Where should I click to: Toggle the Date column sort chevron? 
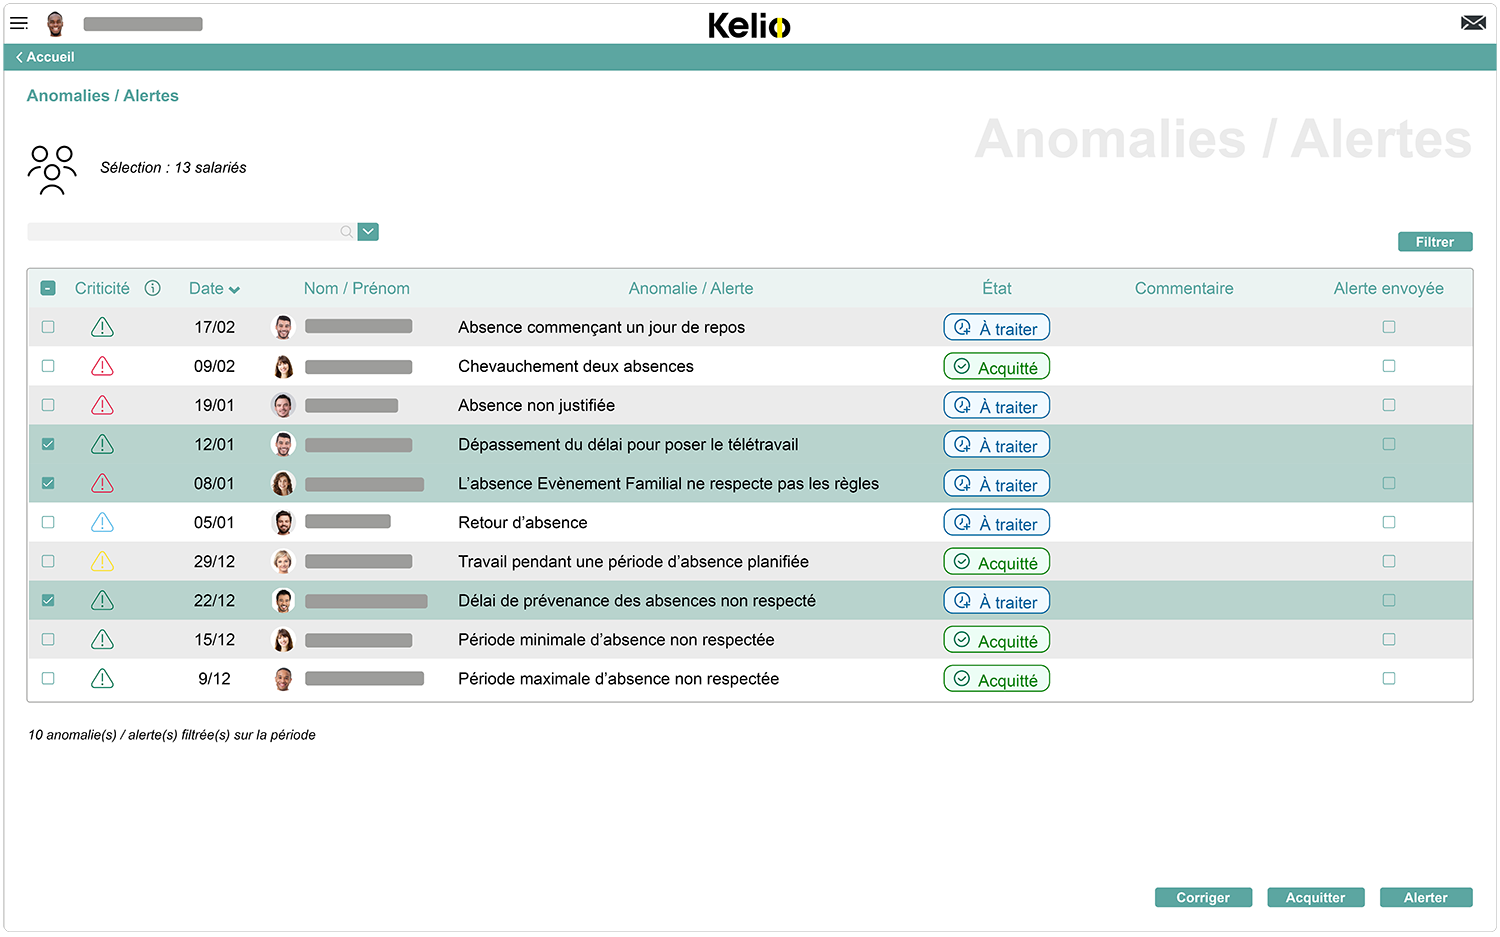236,288
